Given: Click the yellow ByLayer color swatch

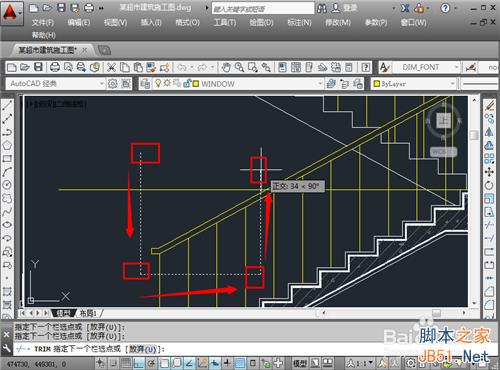Looking at the screenshot, I should coord(377,84).
